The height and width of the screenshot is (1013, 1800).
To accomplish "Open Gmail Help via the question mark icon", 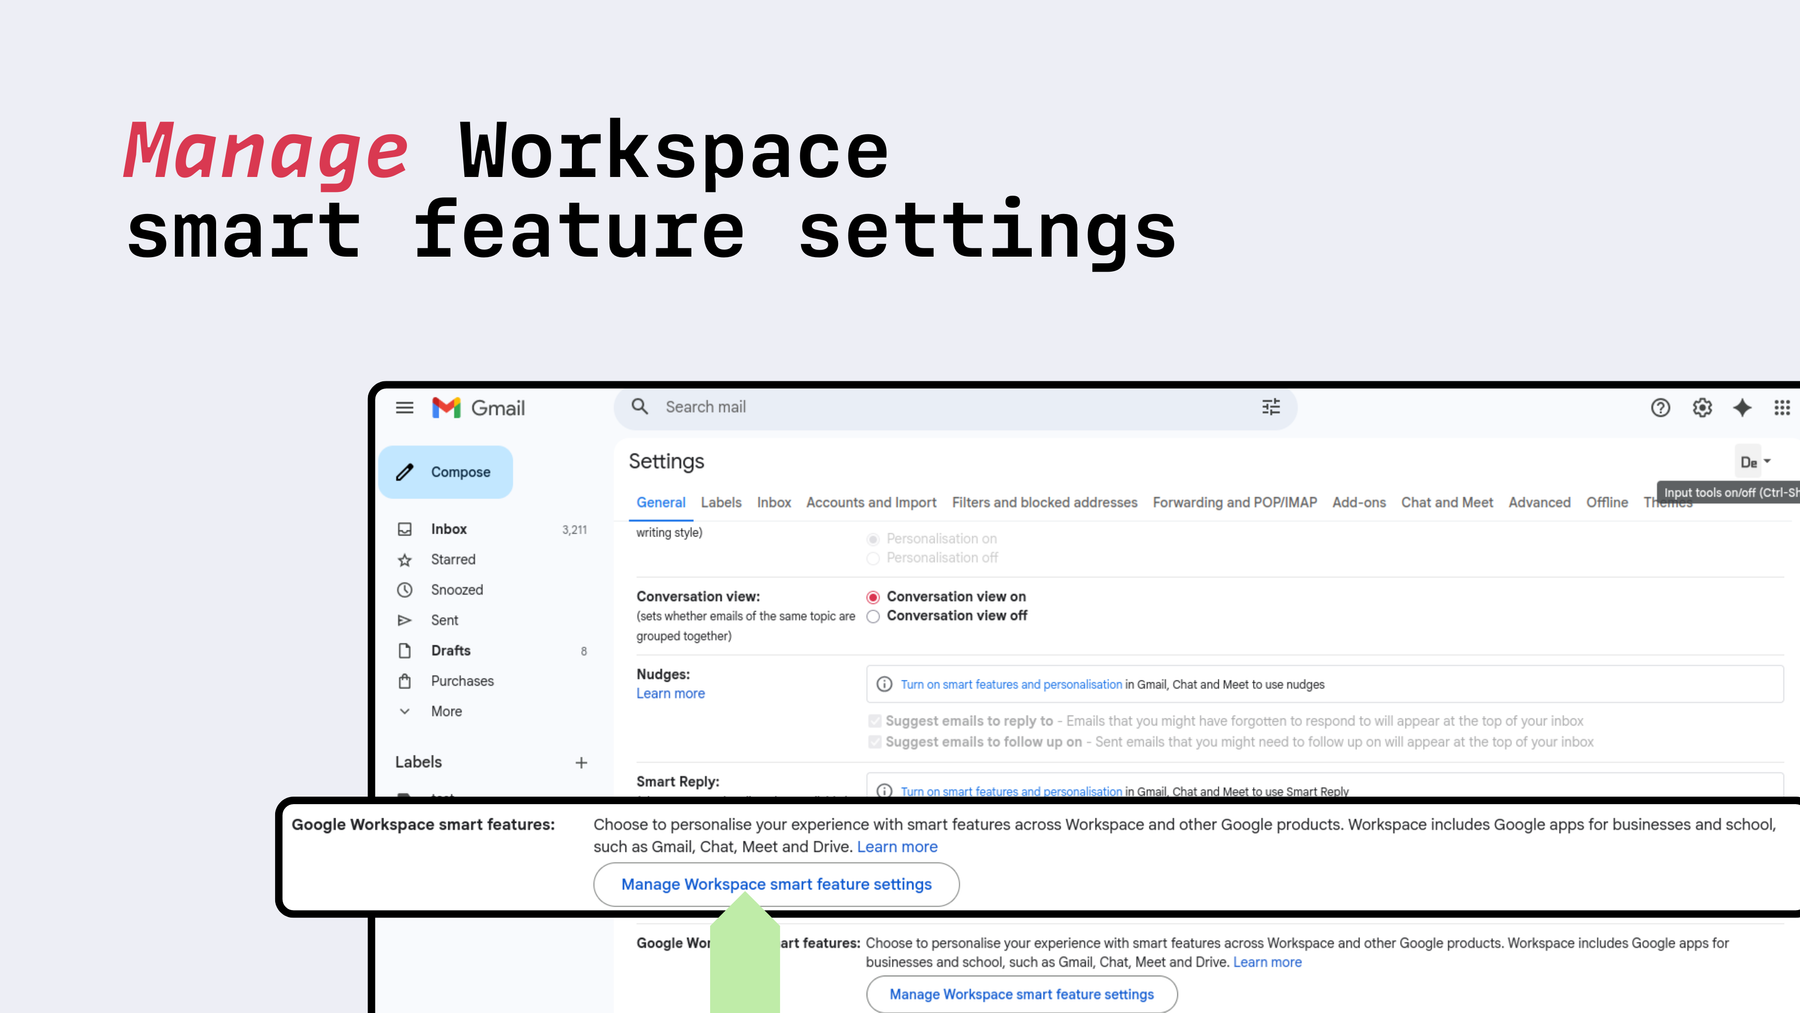I will pyautogui.click(x=1660, y=407).
